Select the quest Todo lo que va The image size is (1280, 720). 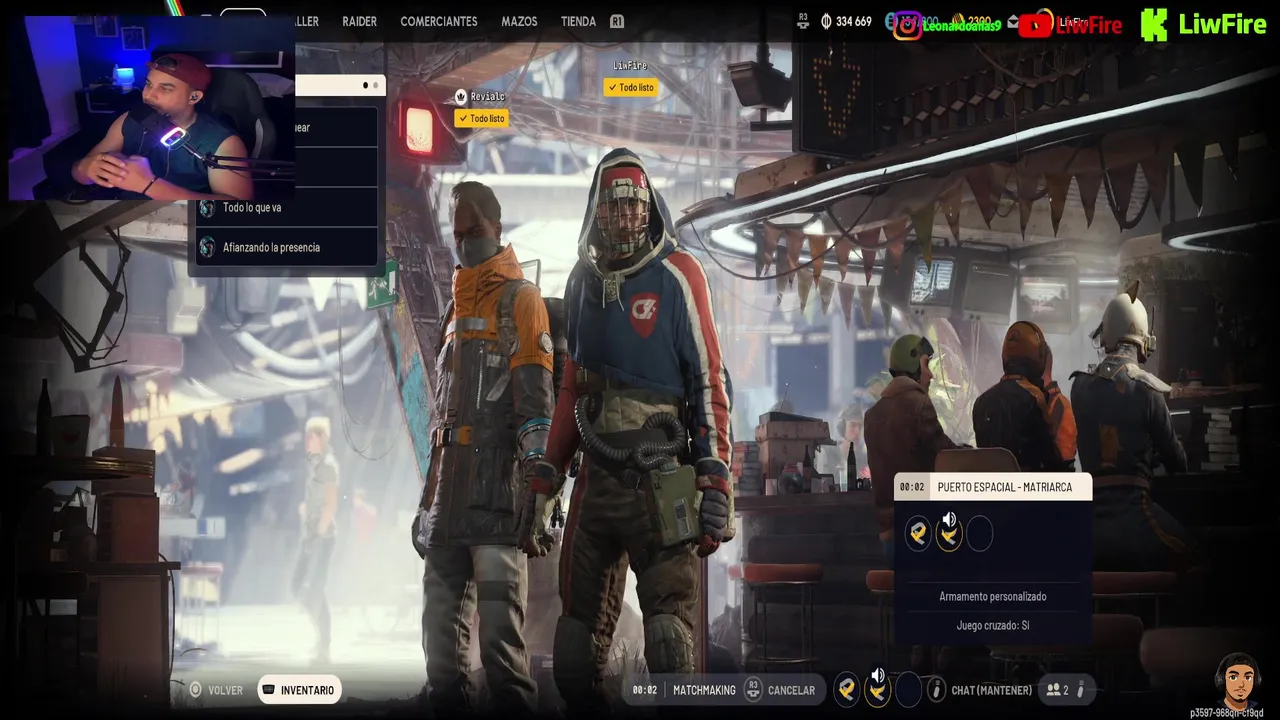point(286,208)
